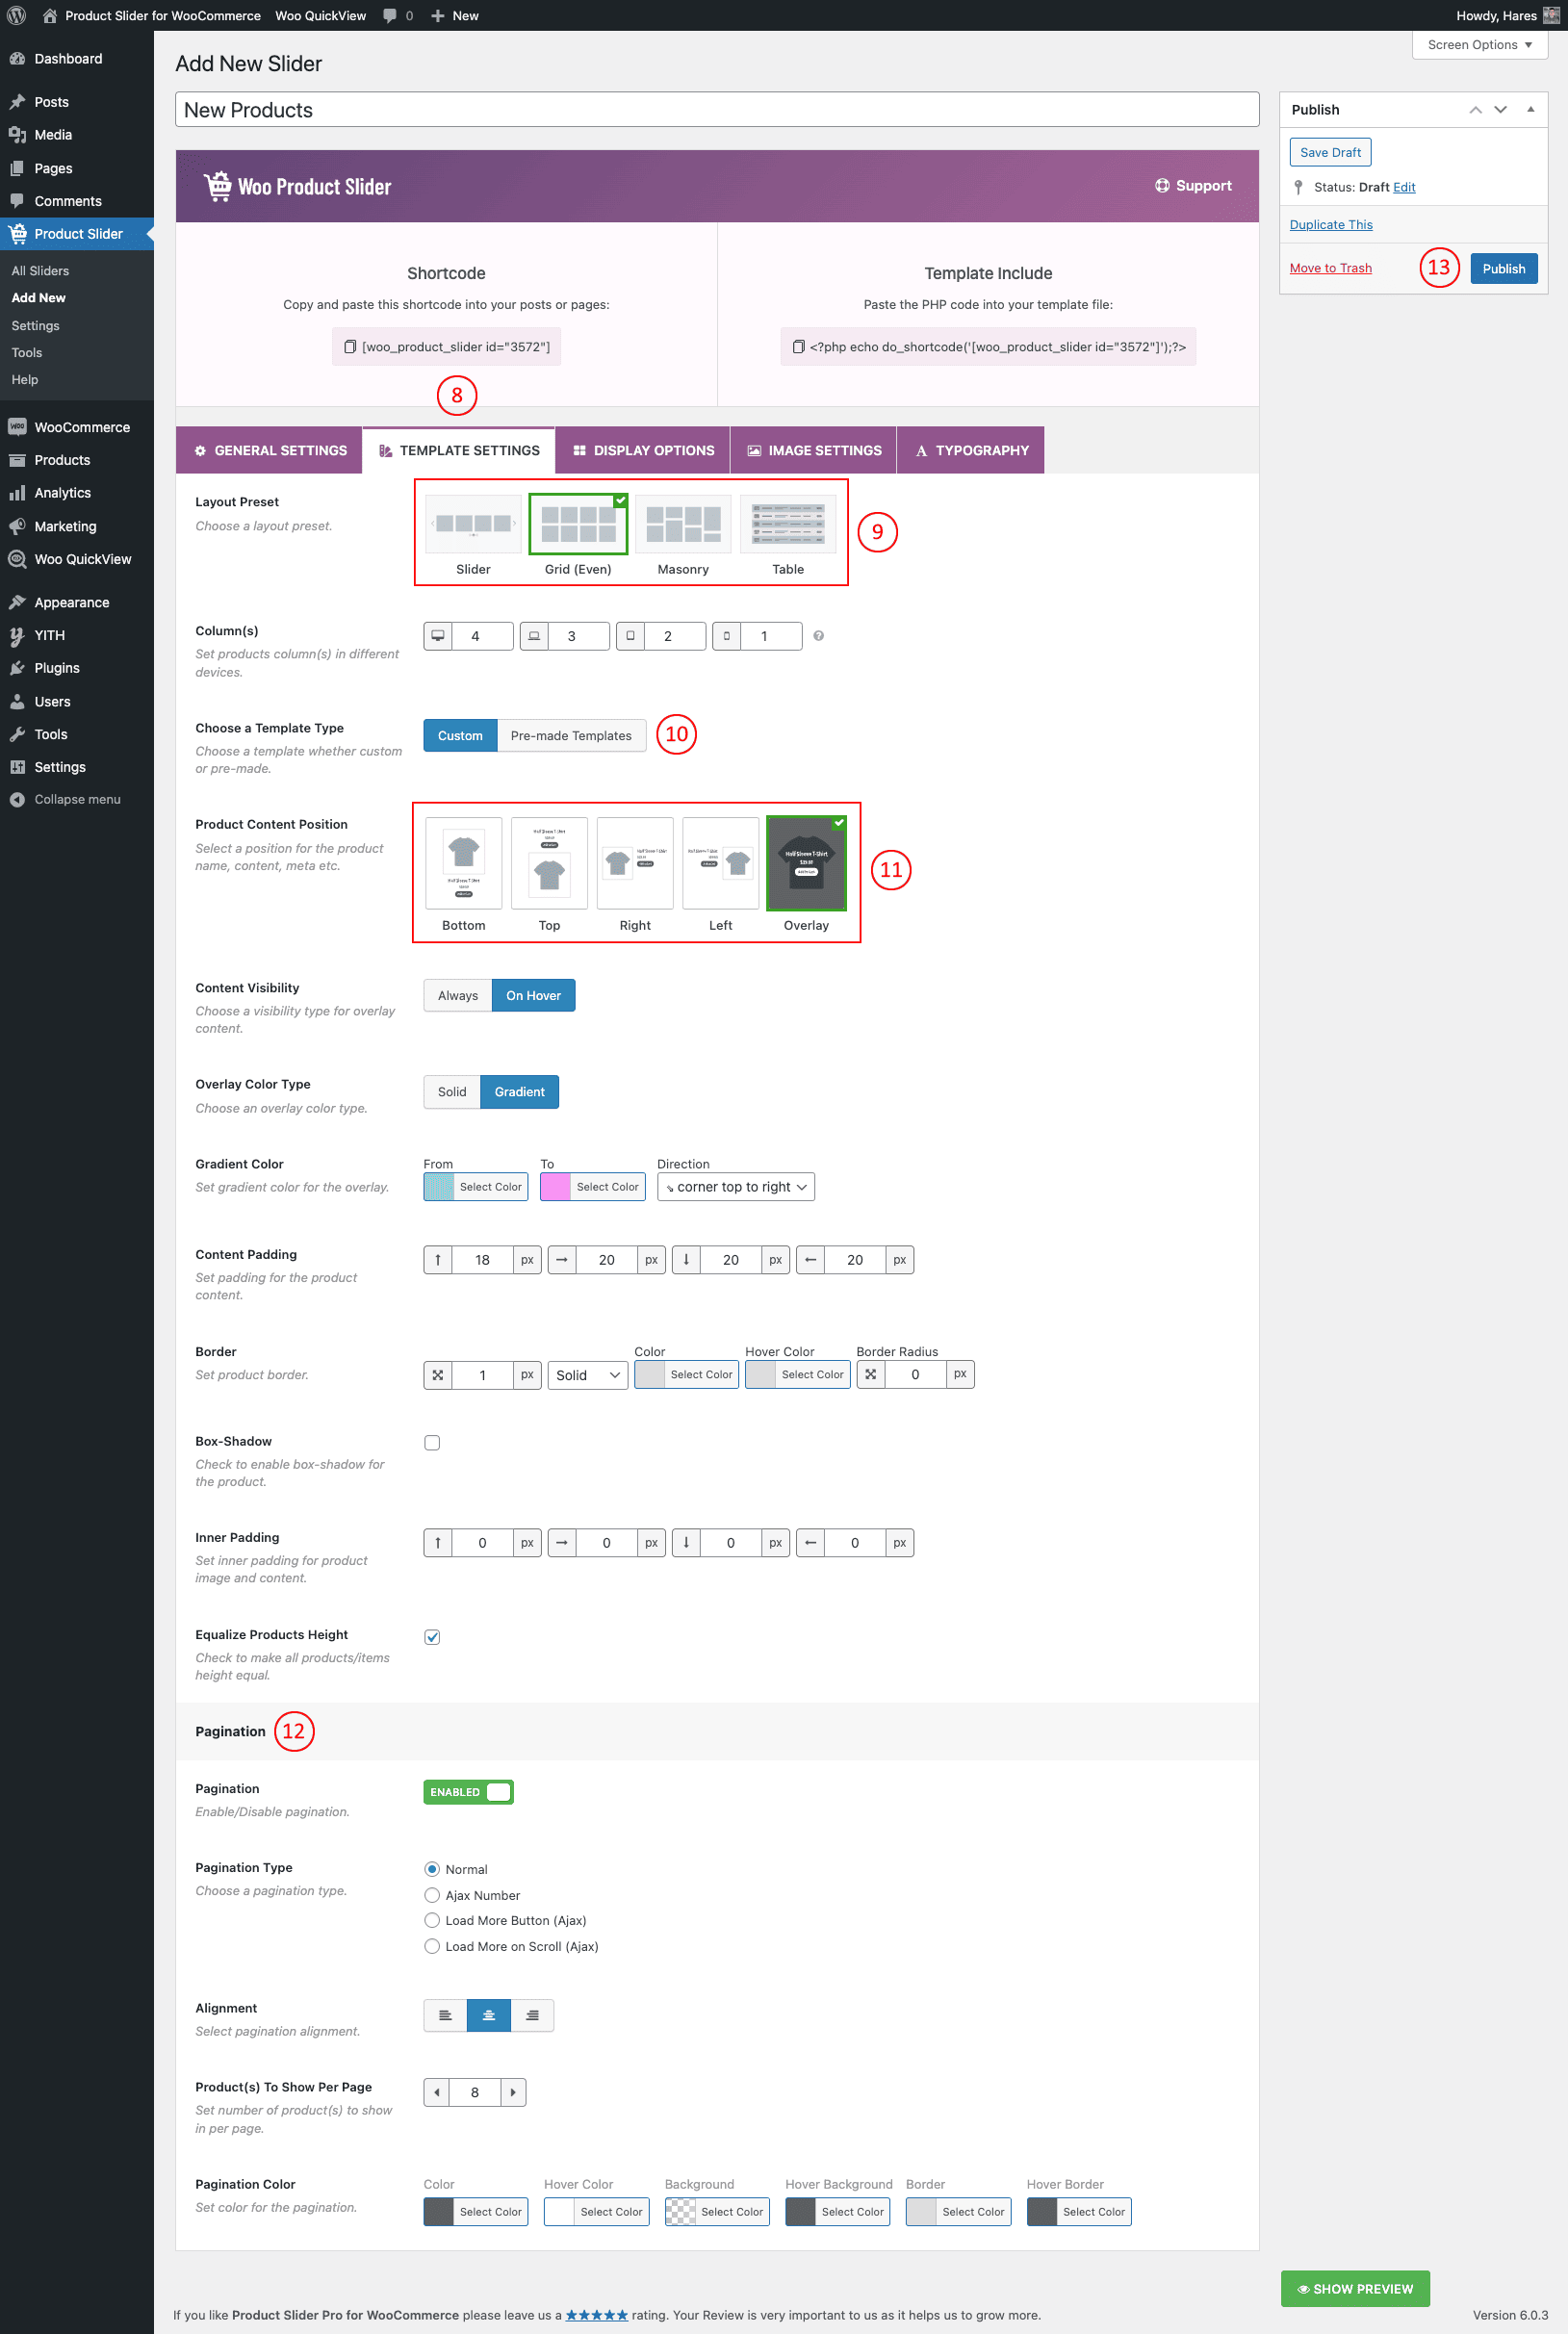Click the Columns help question mark icon
Image resolution: width=1568 pixels, height=2334 pixels.
click(818, 635)
